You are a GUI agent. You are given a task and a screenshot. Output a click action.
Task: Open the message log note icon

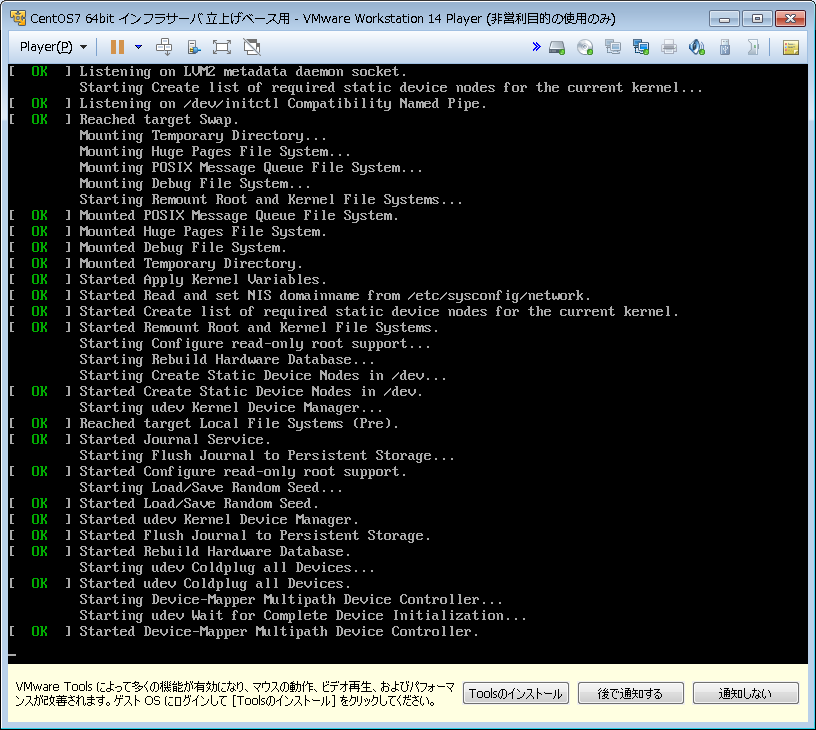point(790,47)
